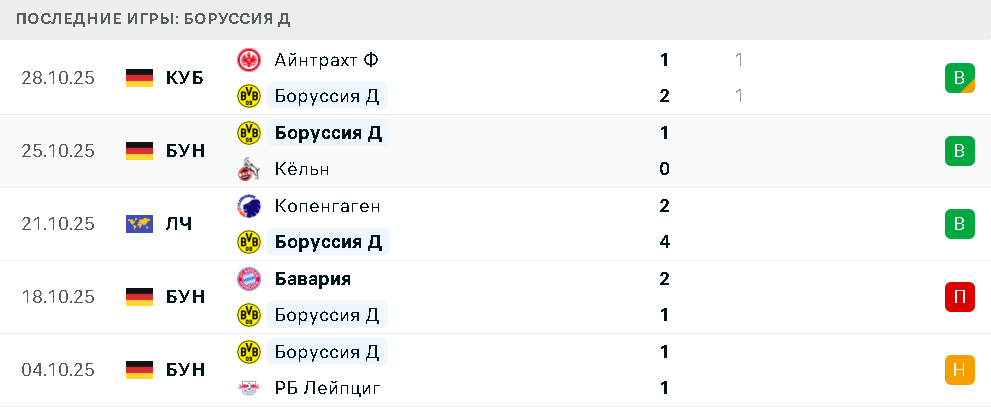This screenshot has height=409, width=991.
Task: Open the Копенгаген team link
Action: [327, 206]
